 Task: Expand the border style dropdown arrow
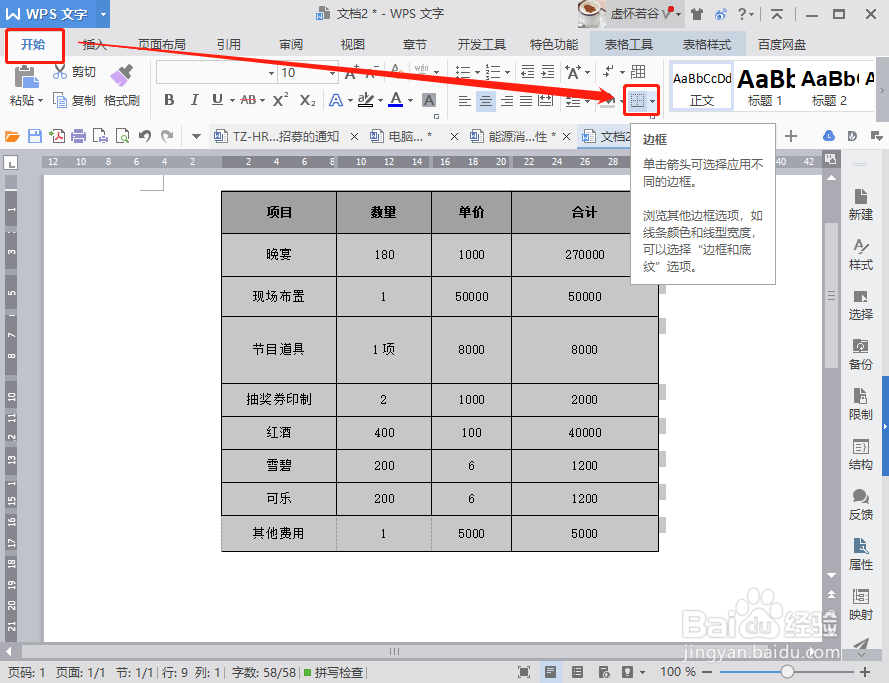[x=652, y=101]
